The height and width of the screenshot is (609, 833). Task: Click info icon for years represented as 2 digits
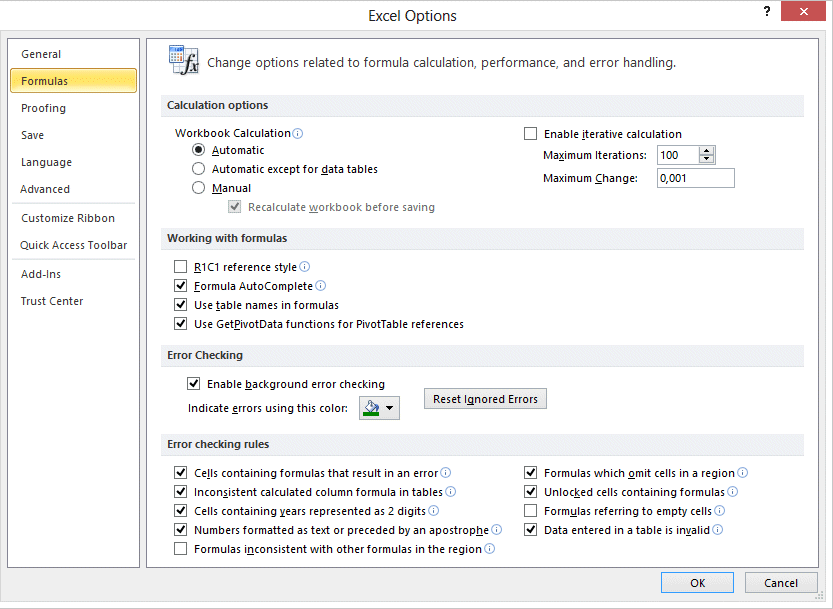[434, 511]
